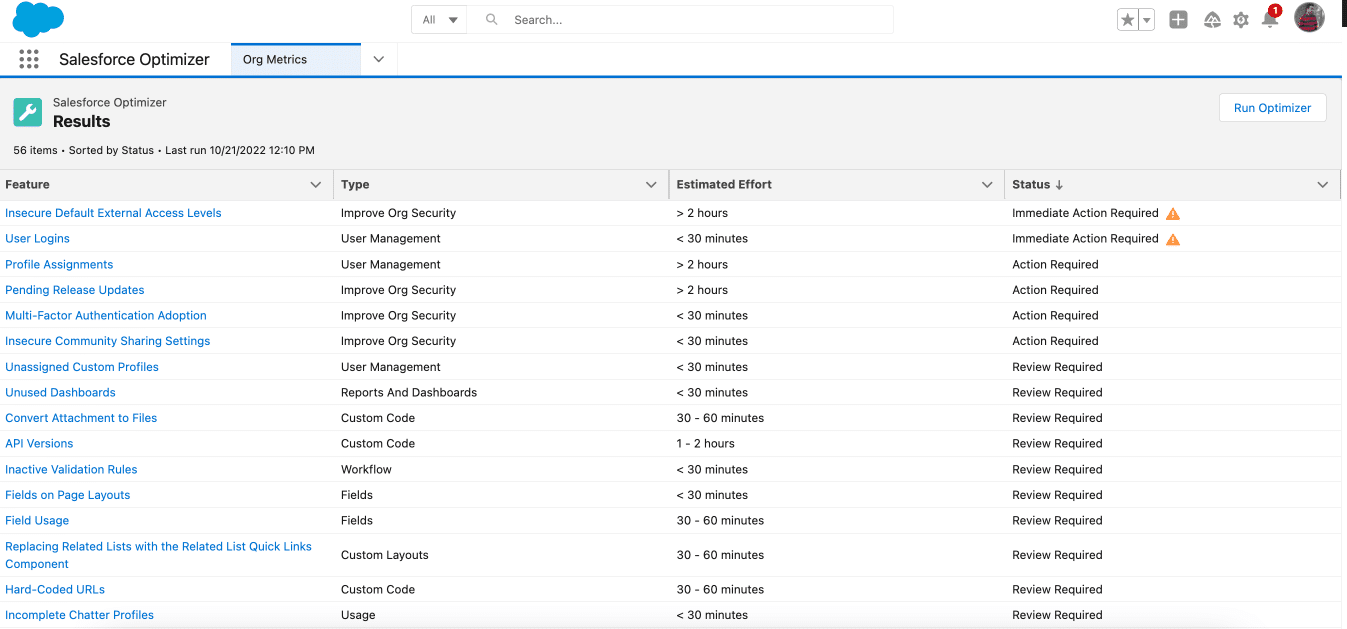Viewport: 1347px width, 629px height.
Task: Open the Setup gear icon
Action: click(1241, 20)
